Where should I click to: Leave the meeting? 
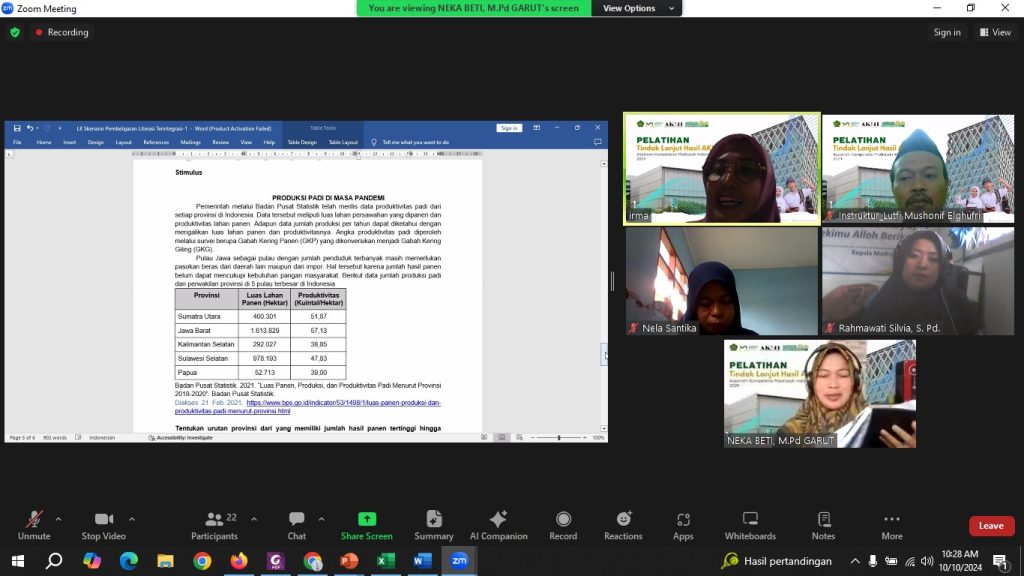(990, 526)
